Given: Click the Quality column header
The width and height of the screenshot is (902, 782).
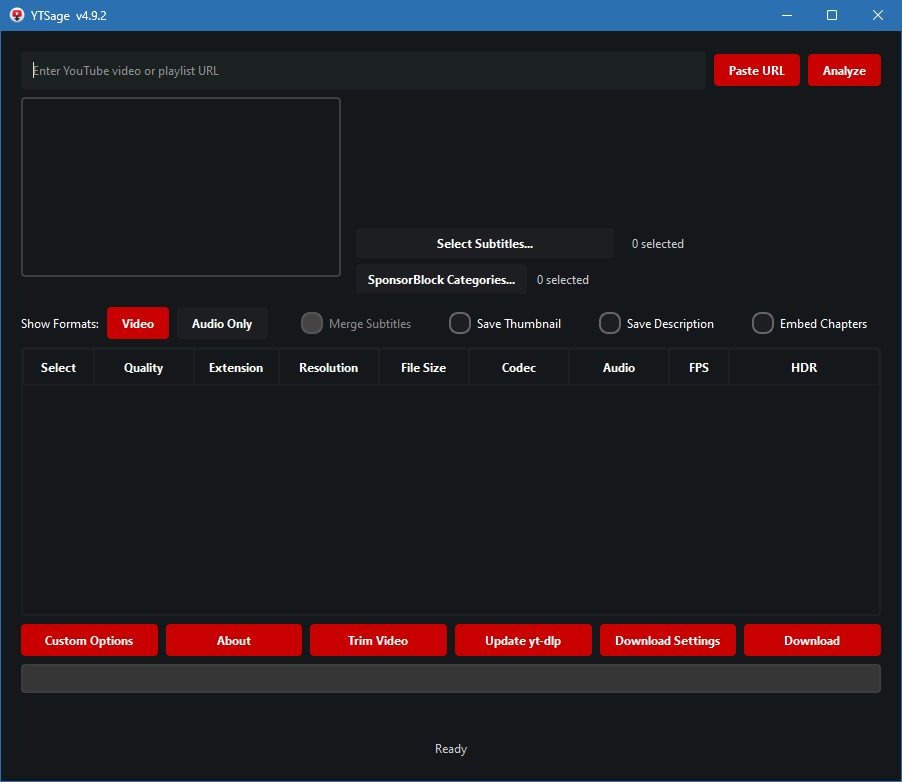Looking at the screenshot, I should (x=143, y=368).
